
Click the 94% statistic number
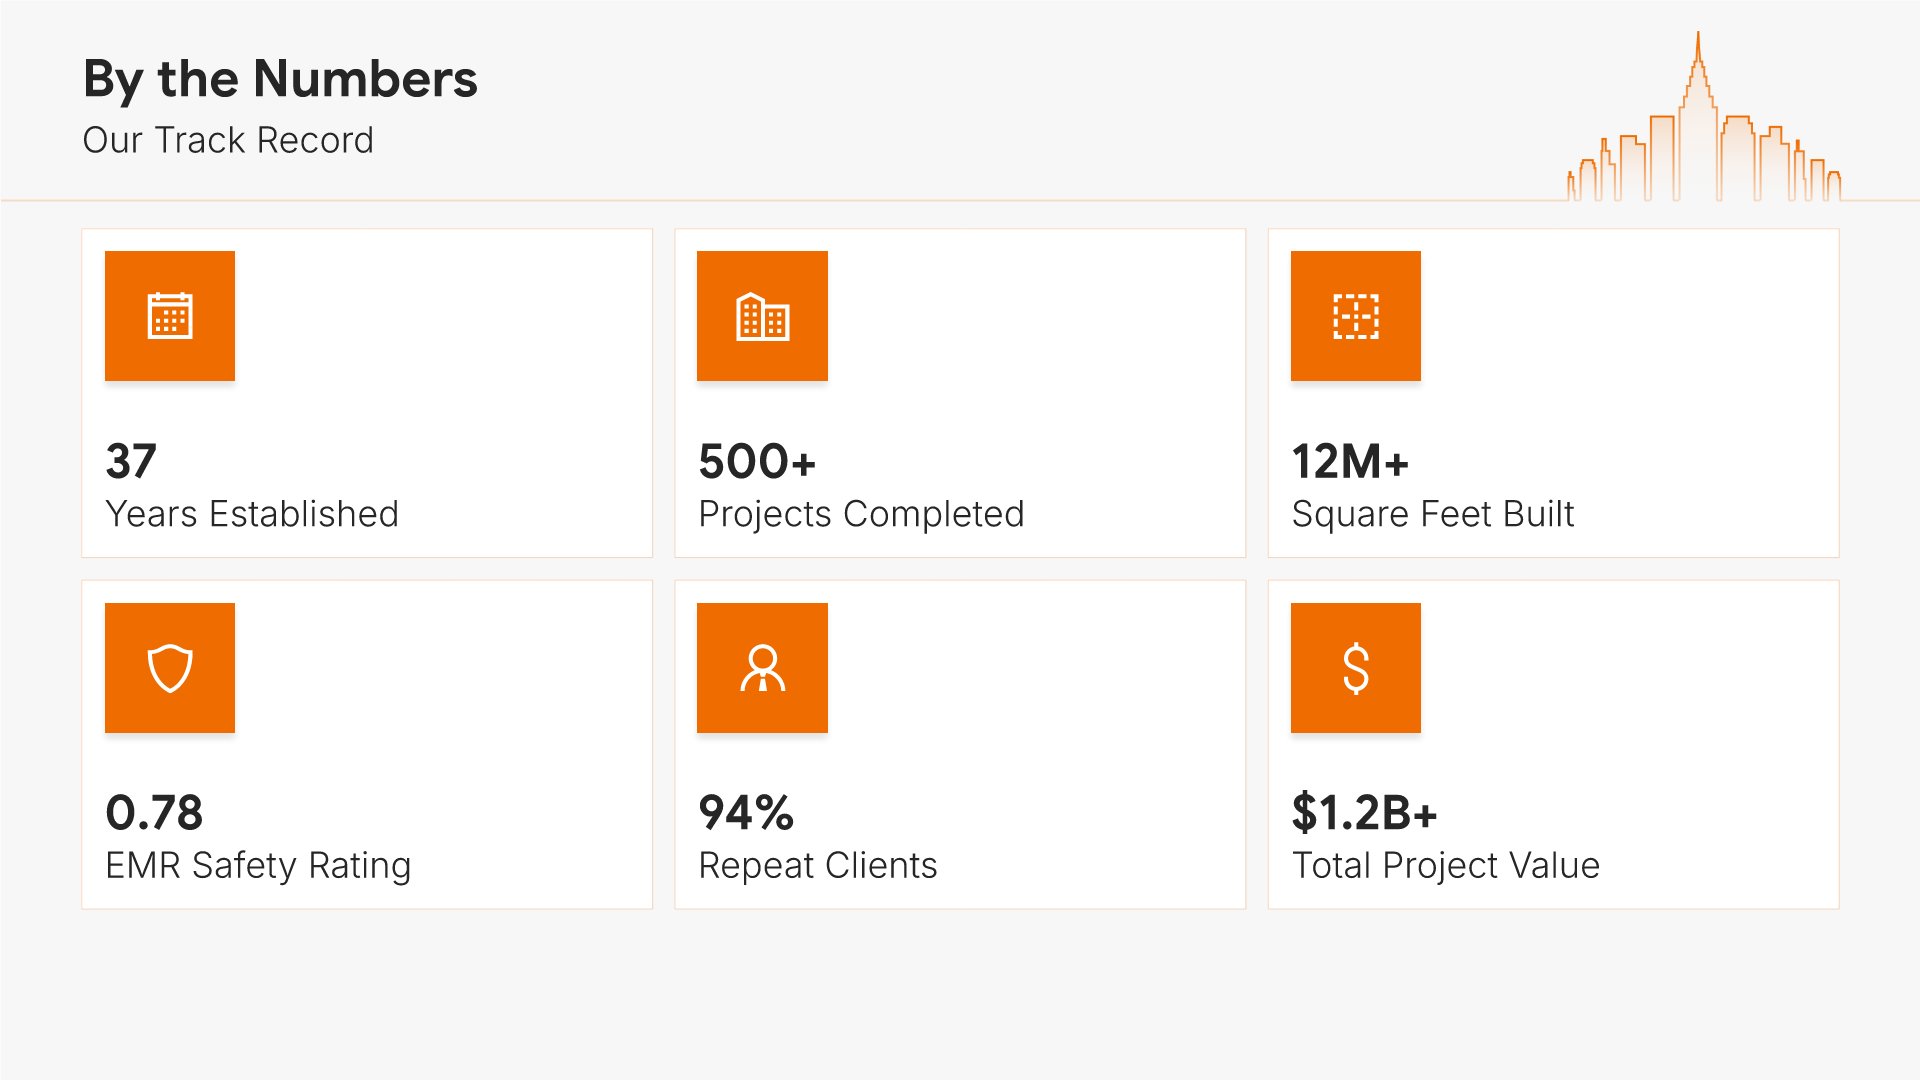click(x=746, y=812)
